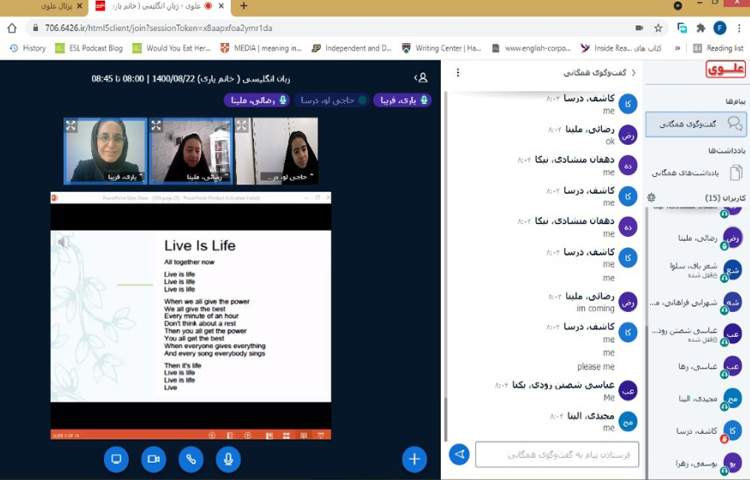Open the Chrome extensions puzzle icon
The image size is (750, 480).
click(x=700, y=27)
